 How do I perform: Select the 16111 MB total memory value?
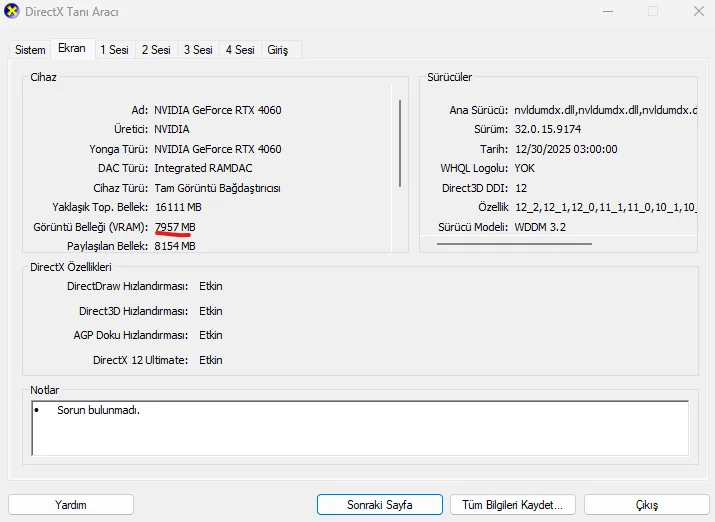[178, 207]
